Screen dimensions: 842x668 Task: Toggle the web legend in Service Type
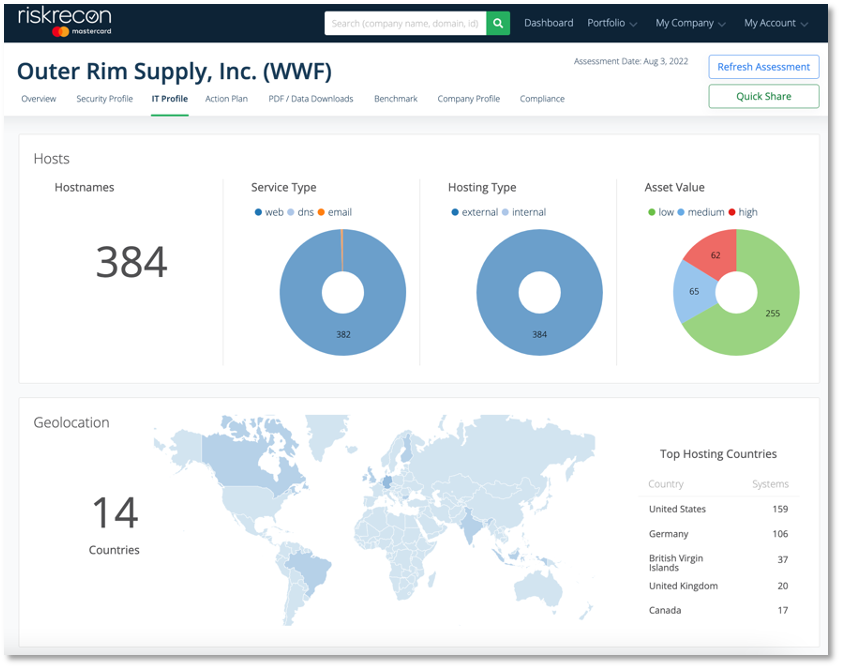pyautogui.click(x=269, y=212)
